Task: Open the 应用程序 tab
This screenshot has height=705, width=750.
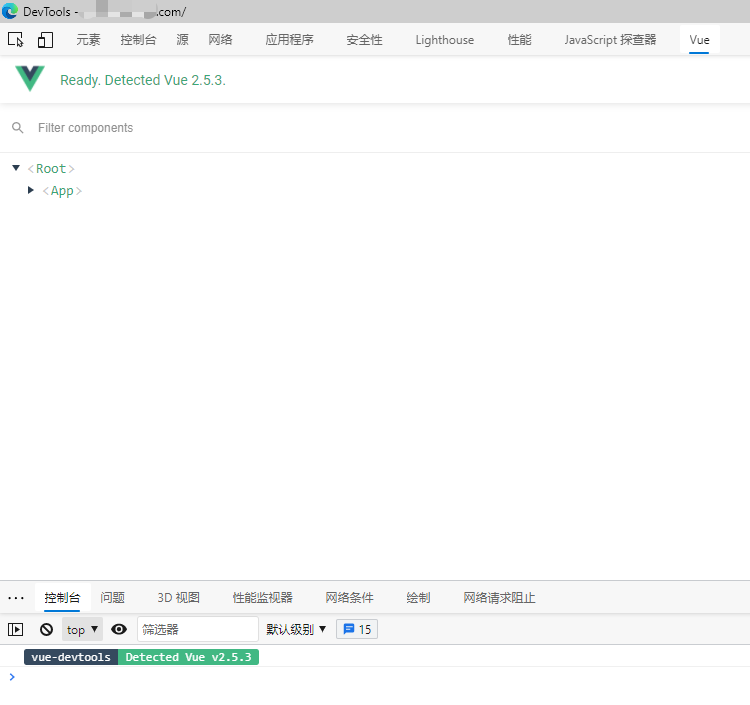Action: point(289,40)
